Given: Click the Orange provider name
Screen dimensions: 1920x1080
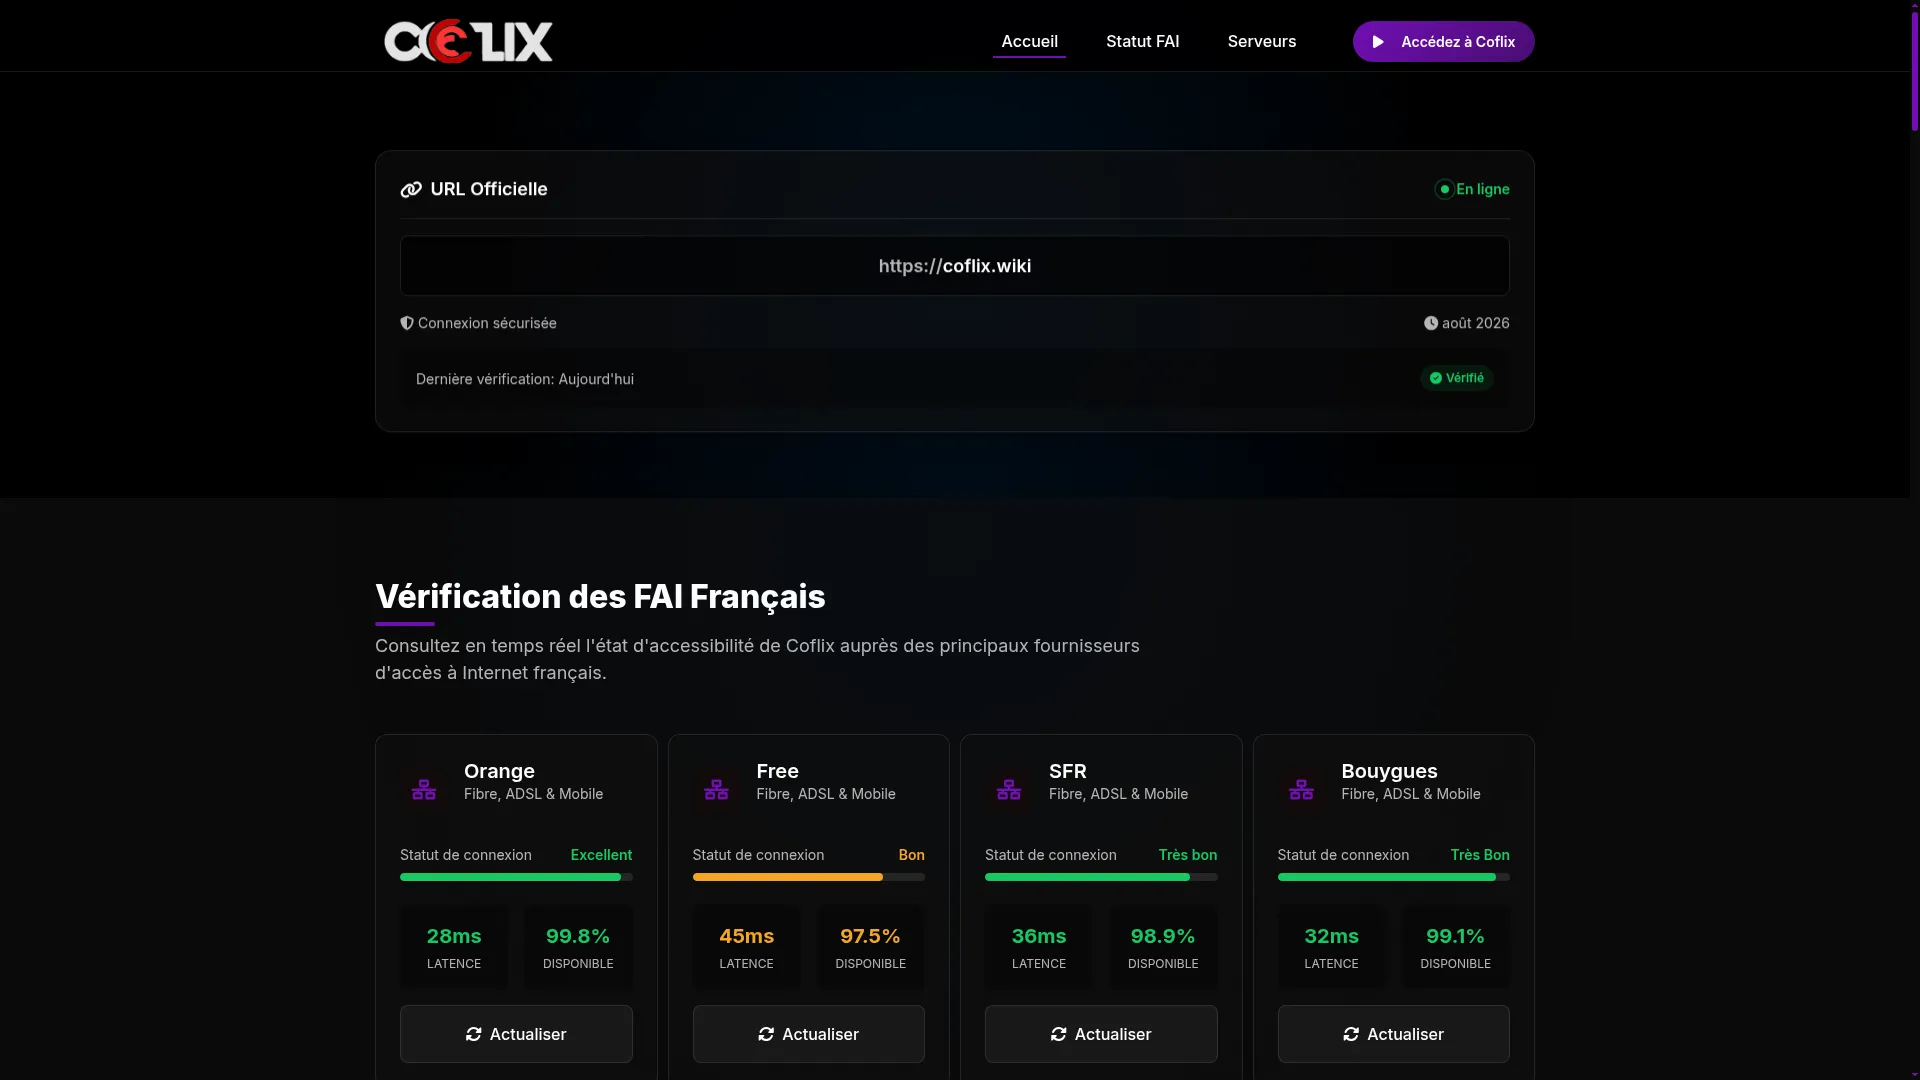Looking at the screenshot, I should tap(499, 771).
